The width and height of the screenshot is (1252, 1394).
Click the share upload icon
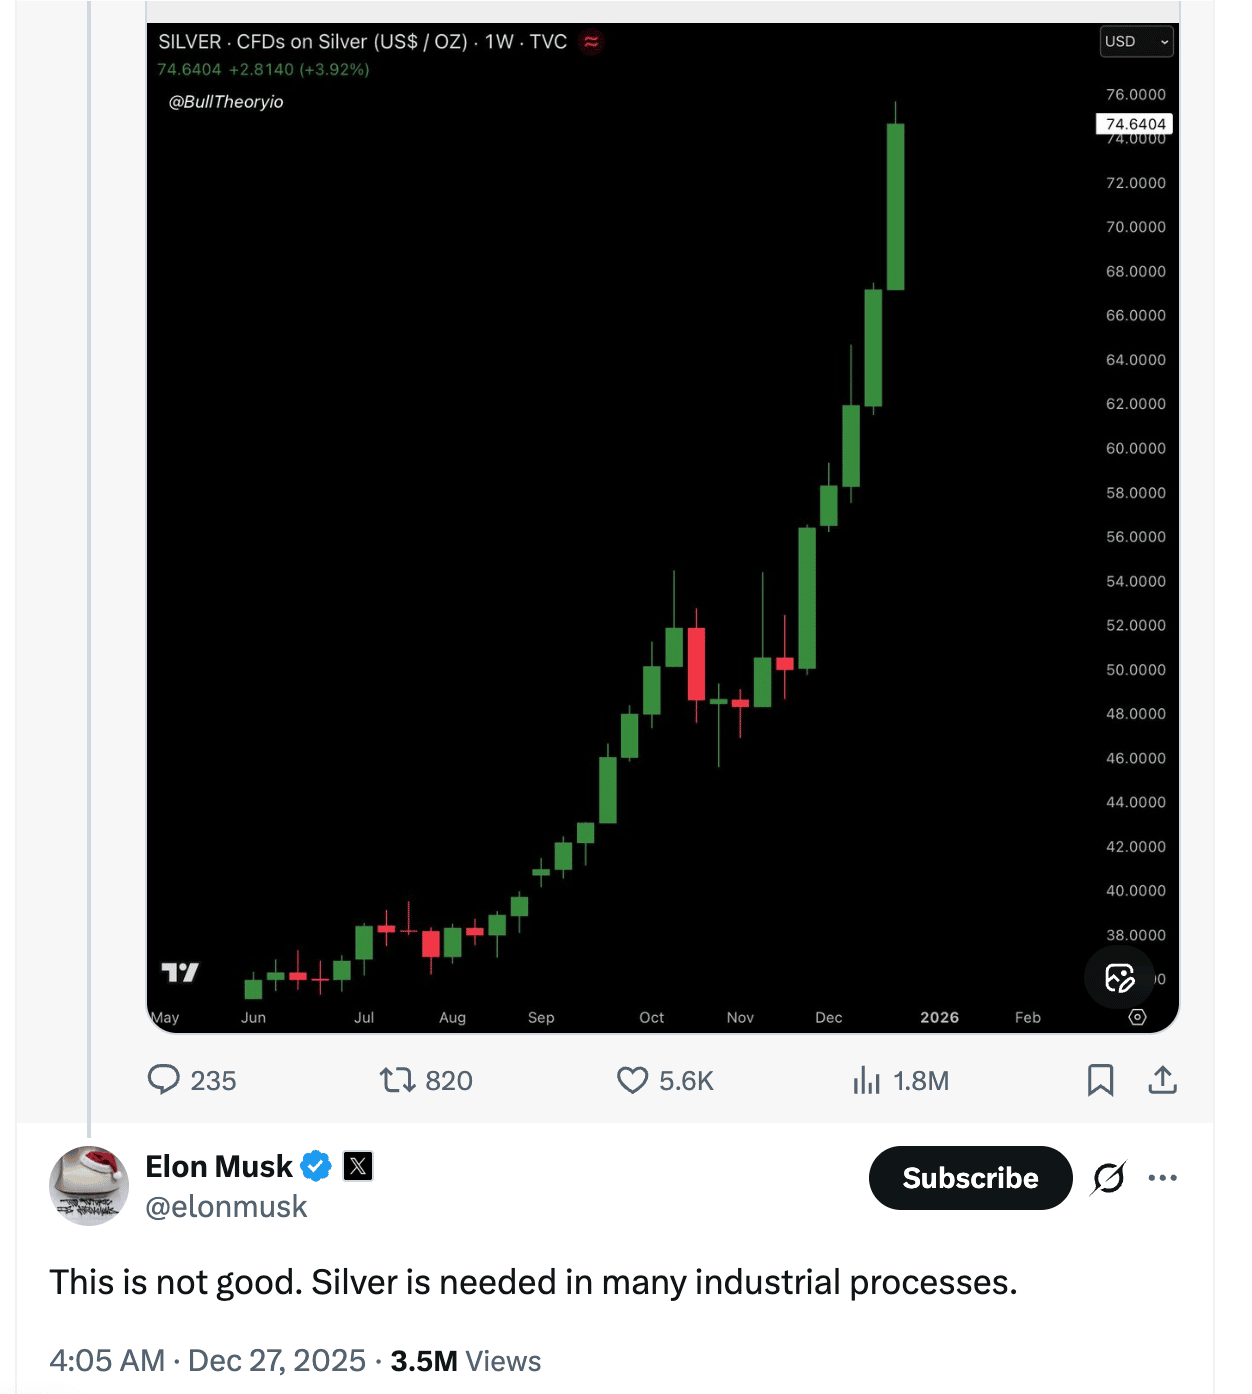pos(1162,1080)
